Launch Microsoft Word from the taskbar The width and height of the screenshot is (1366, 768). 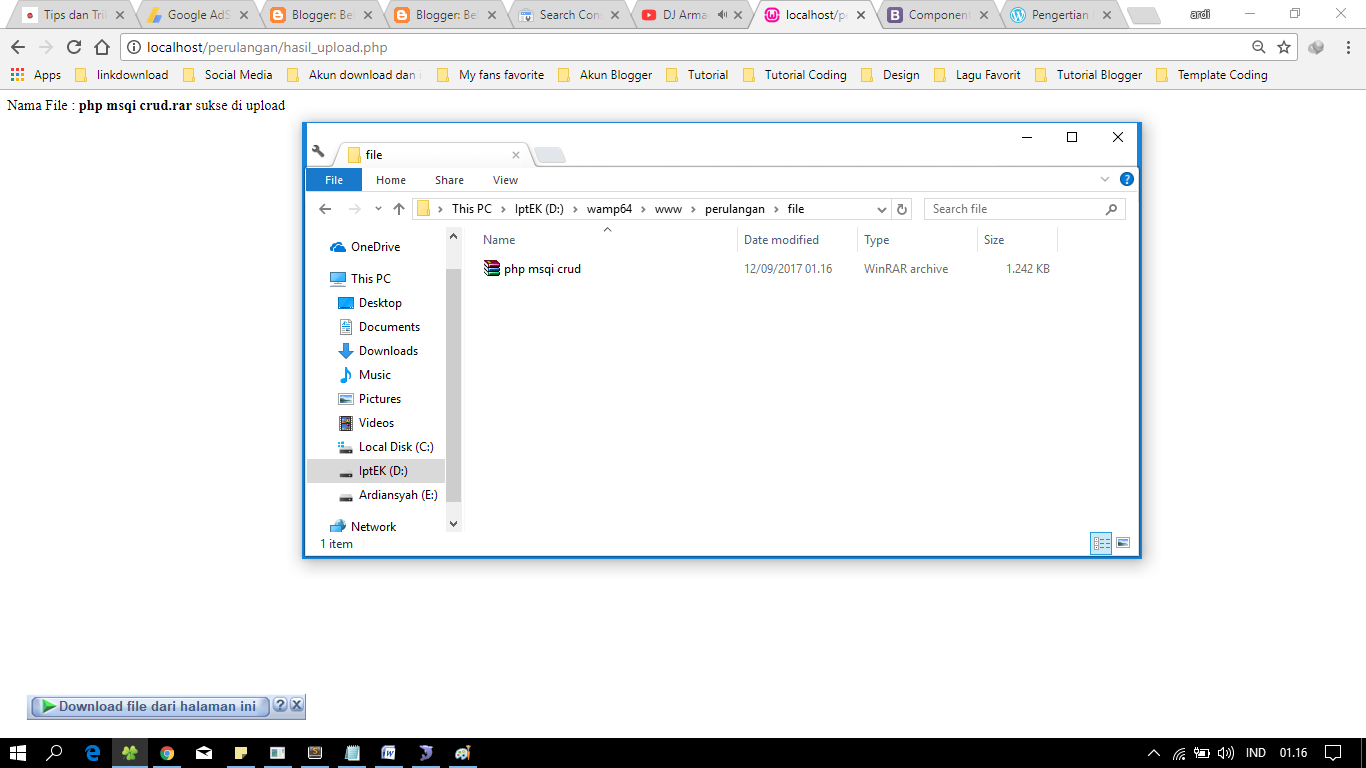(x=389, y=752)
